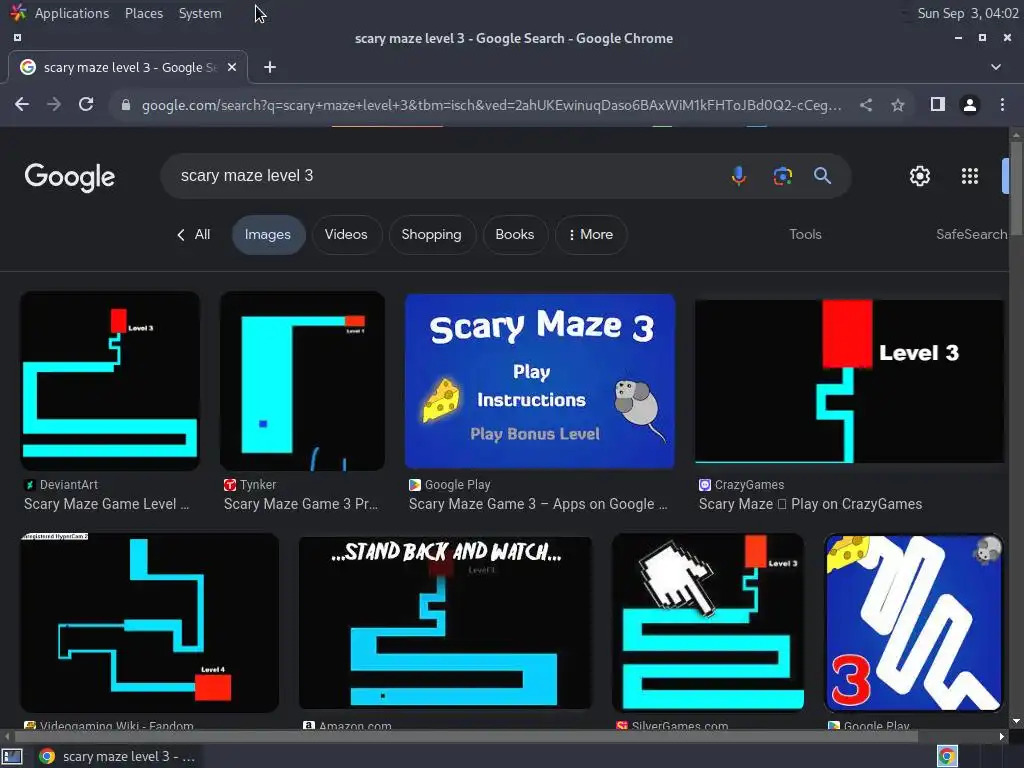Open CrazyGames Level 3 thumbnail

(849, 381)
